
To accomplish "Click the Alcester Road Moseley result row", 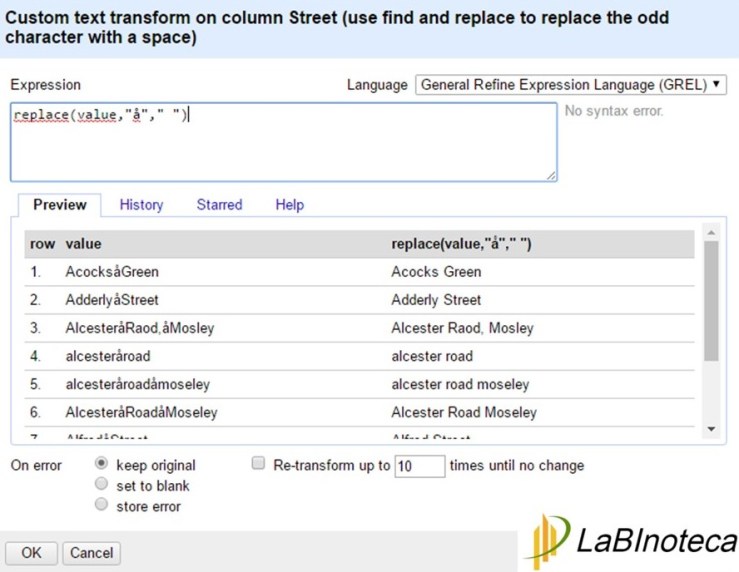I will pos(464,412).
